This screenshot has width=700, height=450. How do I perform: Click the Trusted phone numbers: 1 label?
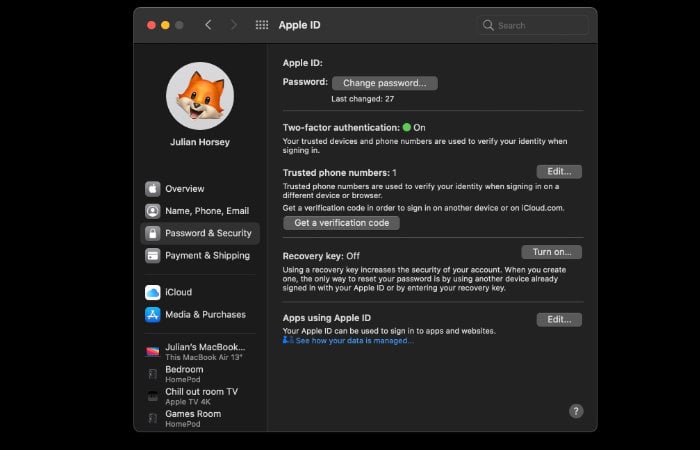[x=339, y=173]
